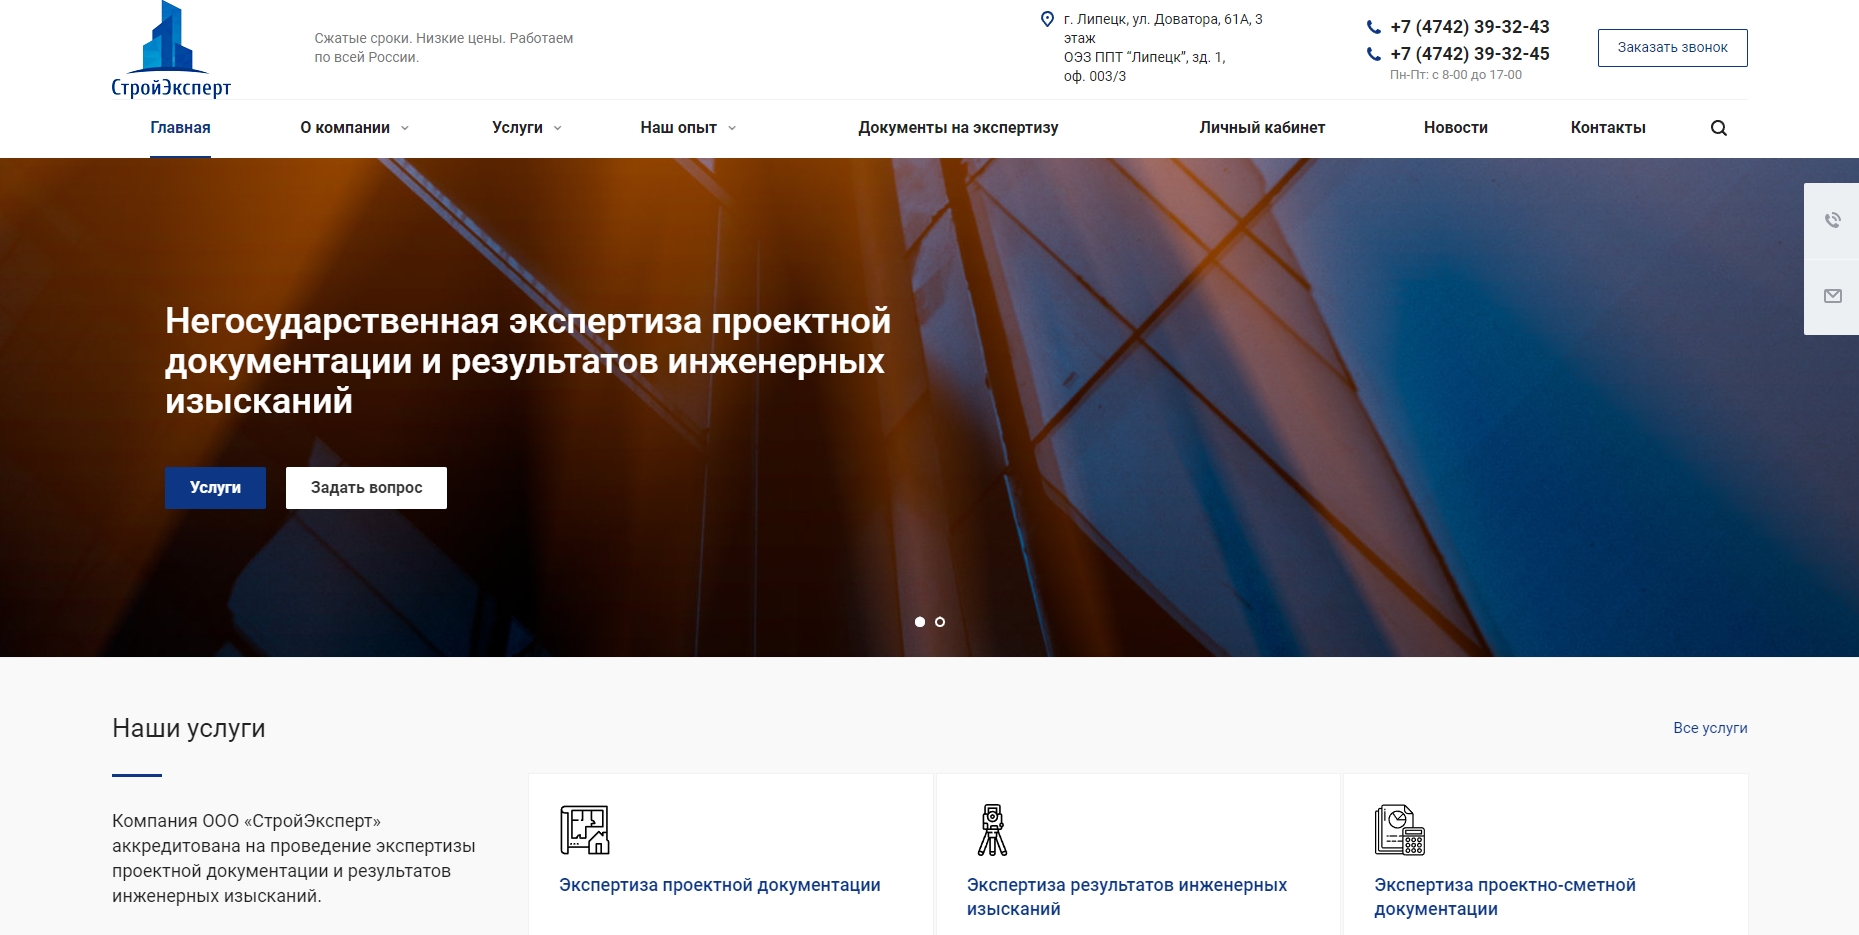Screen dimensions: 1859x935
Task: Go to the Главная menu item
Action: [x=180, y=128]
